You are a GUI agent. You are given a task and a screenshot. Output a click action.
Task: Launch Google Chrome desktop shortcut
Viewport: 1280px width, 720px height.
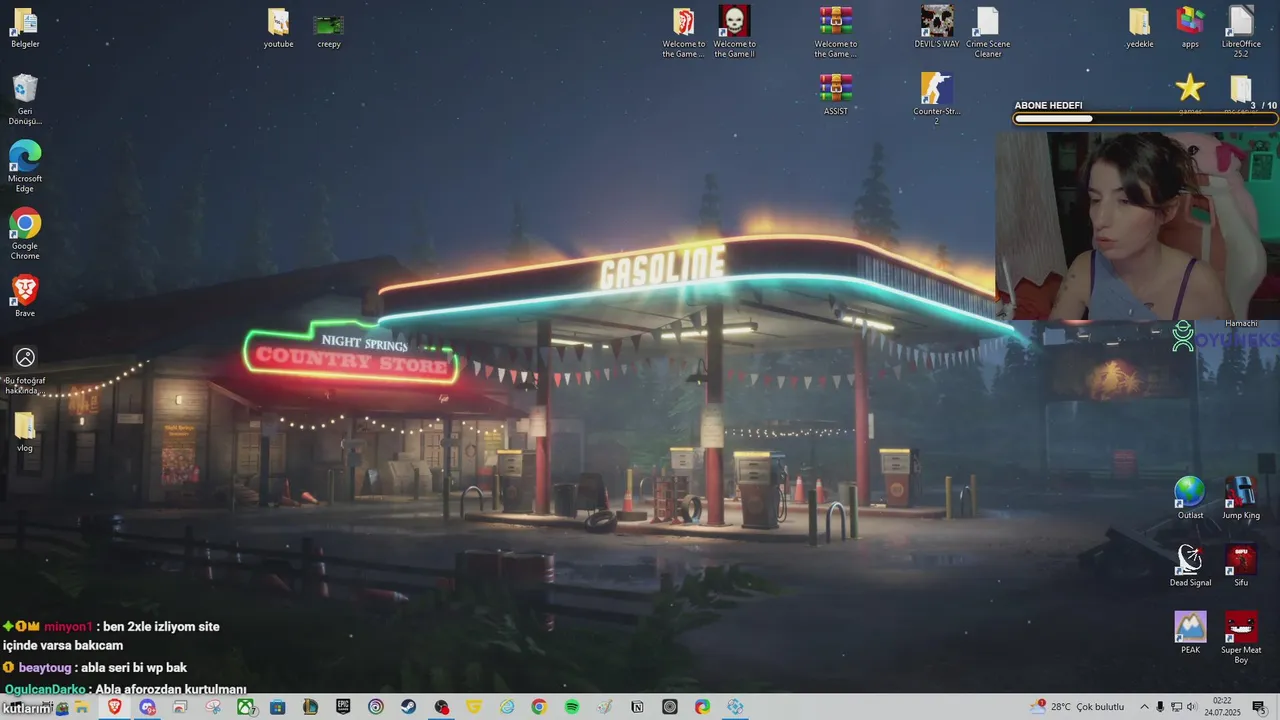[25, 235]
